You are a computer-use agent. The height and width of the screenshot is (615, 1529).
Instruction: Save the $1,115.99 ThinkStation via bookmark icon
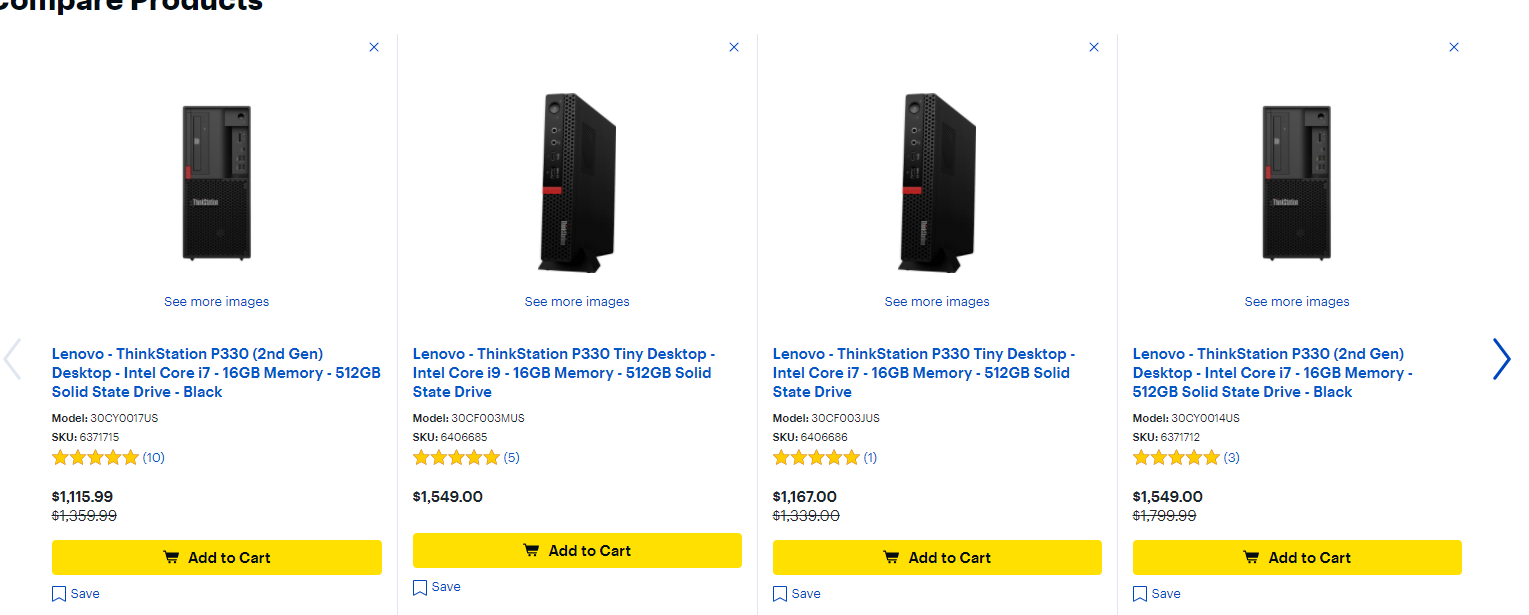[x=76, y=594]
